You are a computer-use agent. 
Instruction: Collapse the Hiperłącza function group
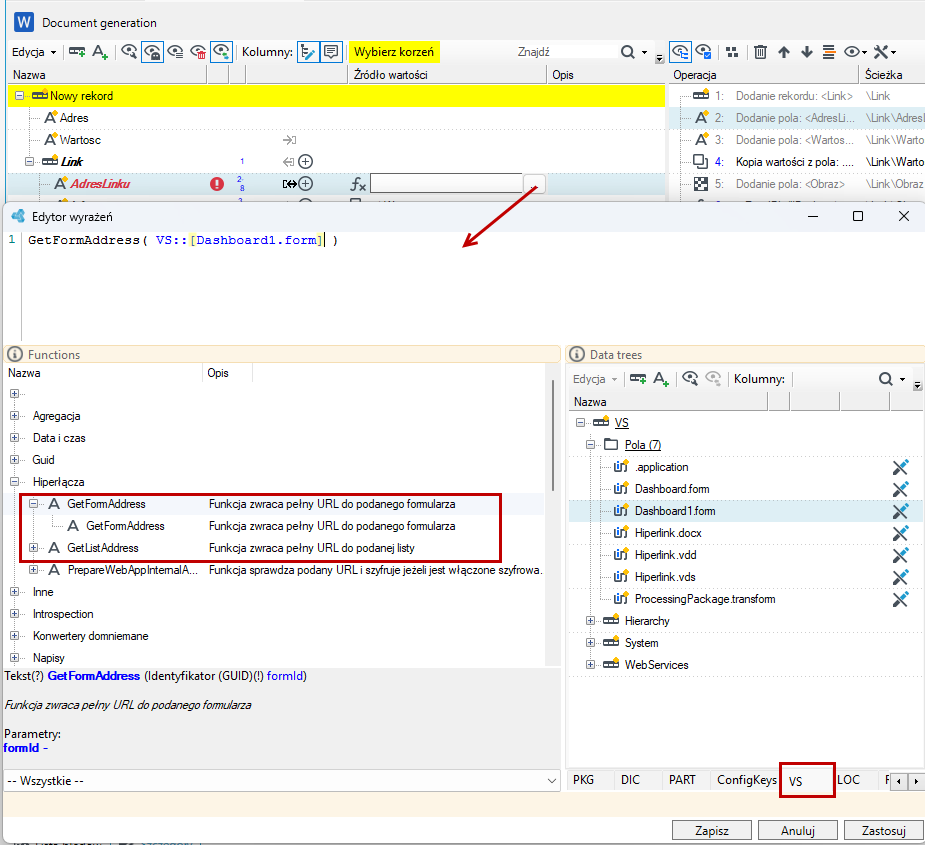click(x=15, y=482)
